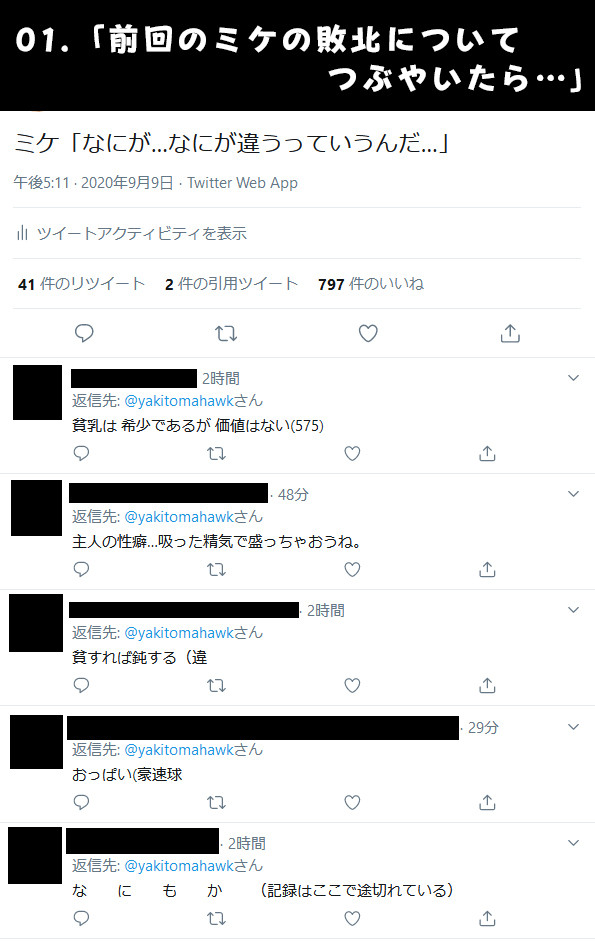Retweet the main ミケ tweet
595x947 pixels.
click(226, 333)
